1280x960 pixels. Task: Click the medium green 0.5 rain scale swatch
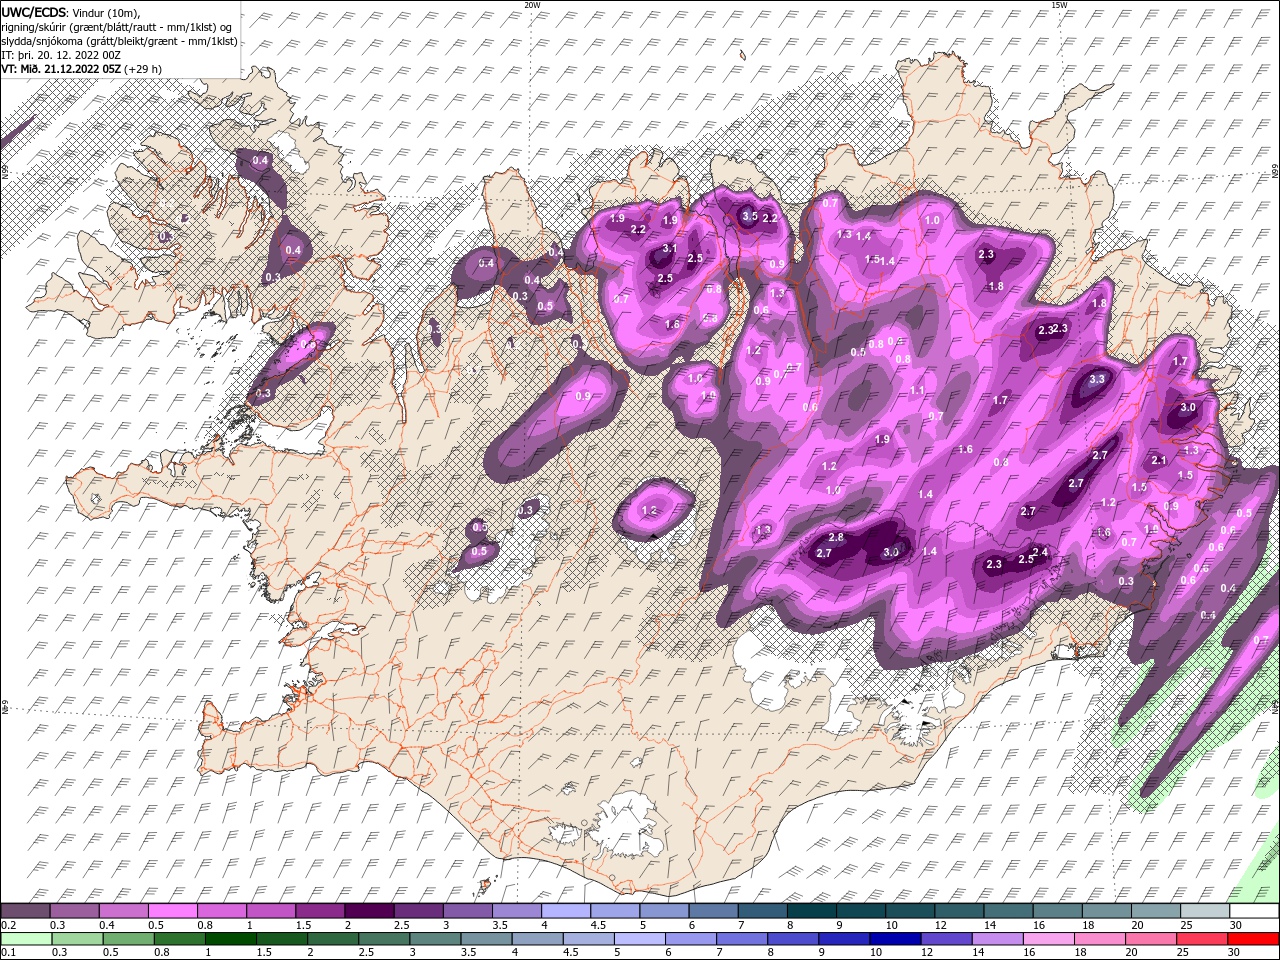pos(128,939)
